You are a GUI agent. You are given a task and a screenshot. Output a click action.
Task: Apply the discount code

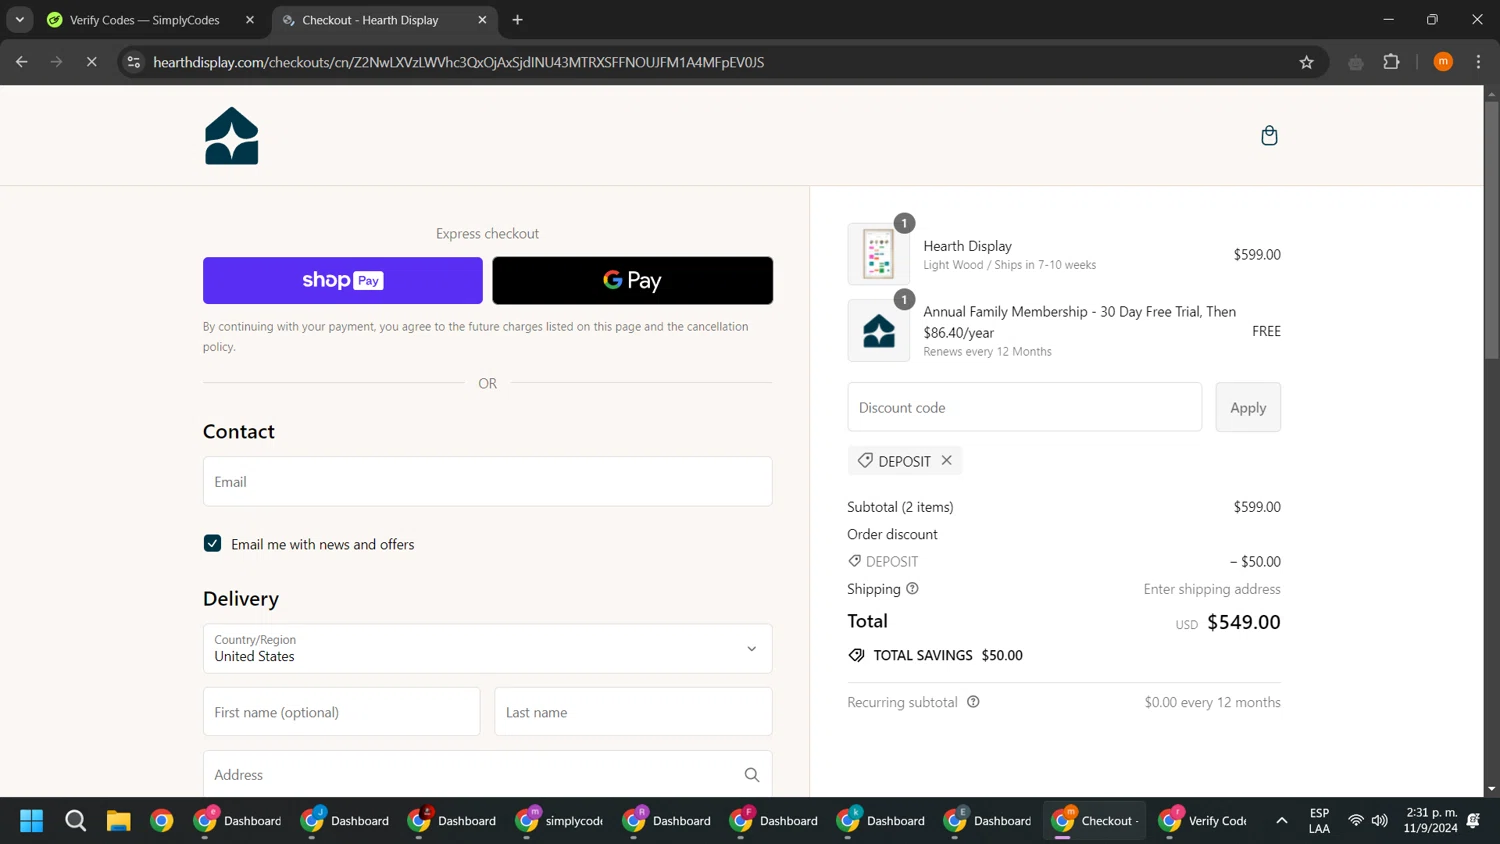(x=1248, y=407)
